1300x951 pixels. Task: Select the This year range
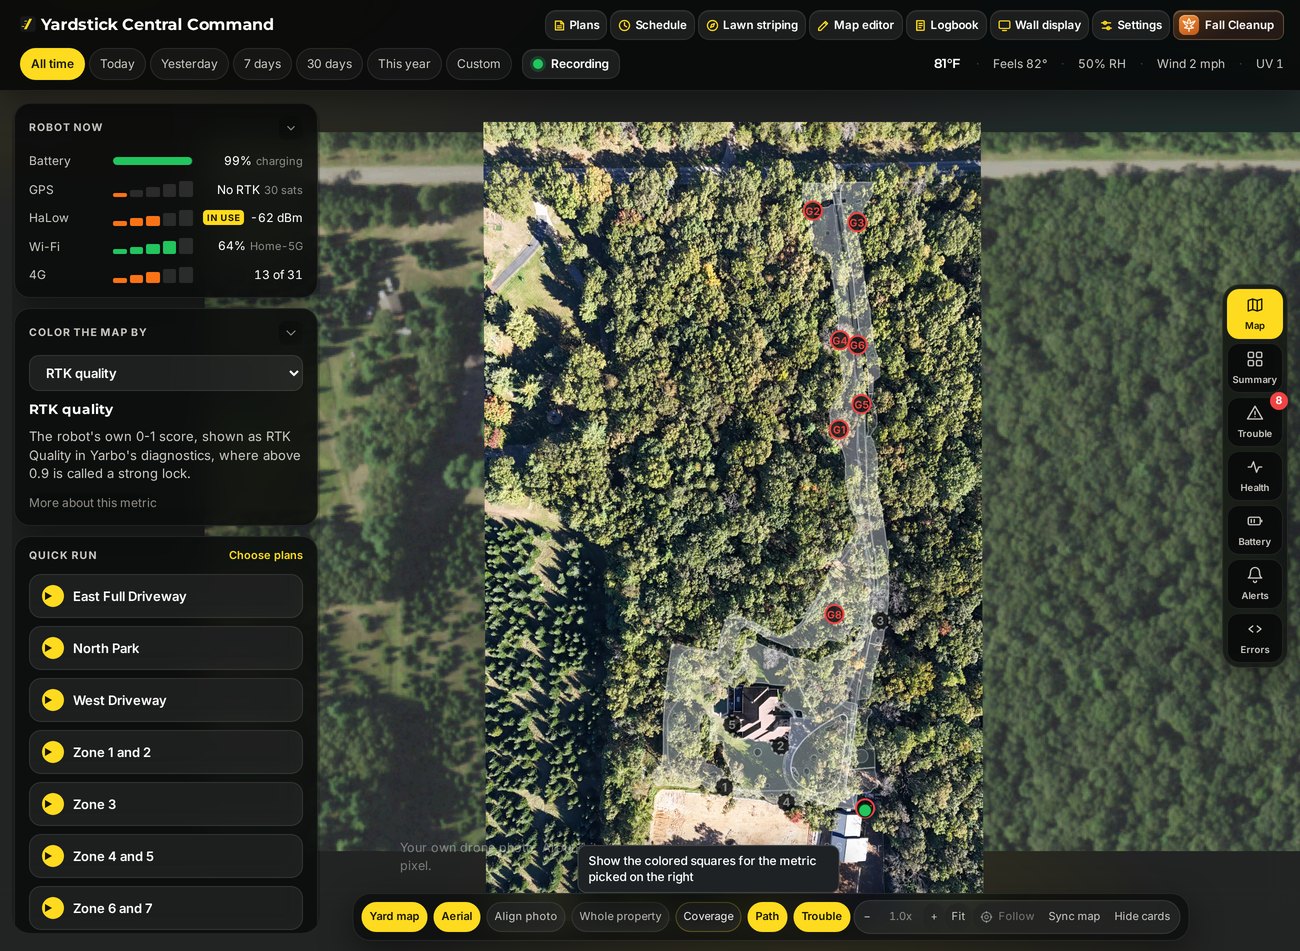[404, 64]
